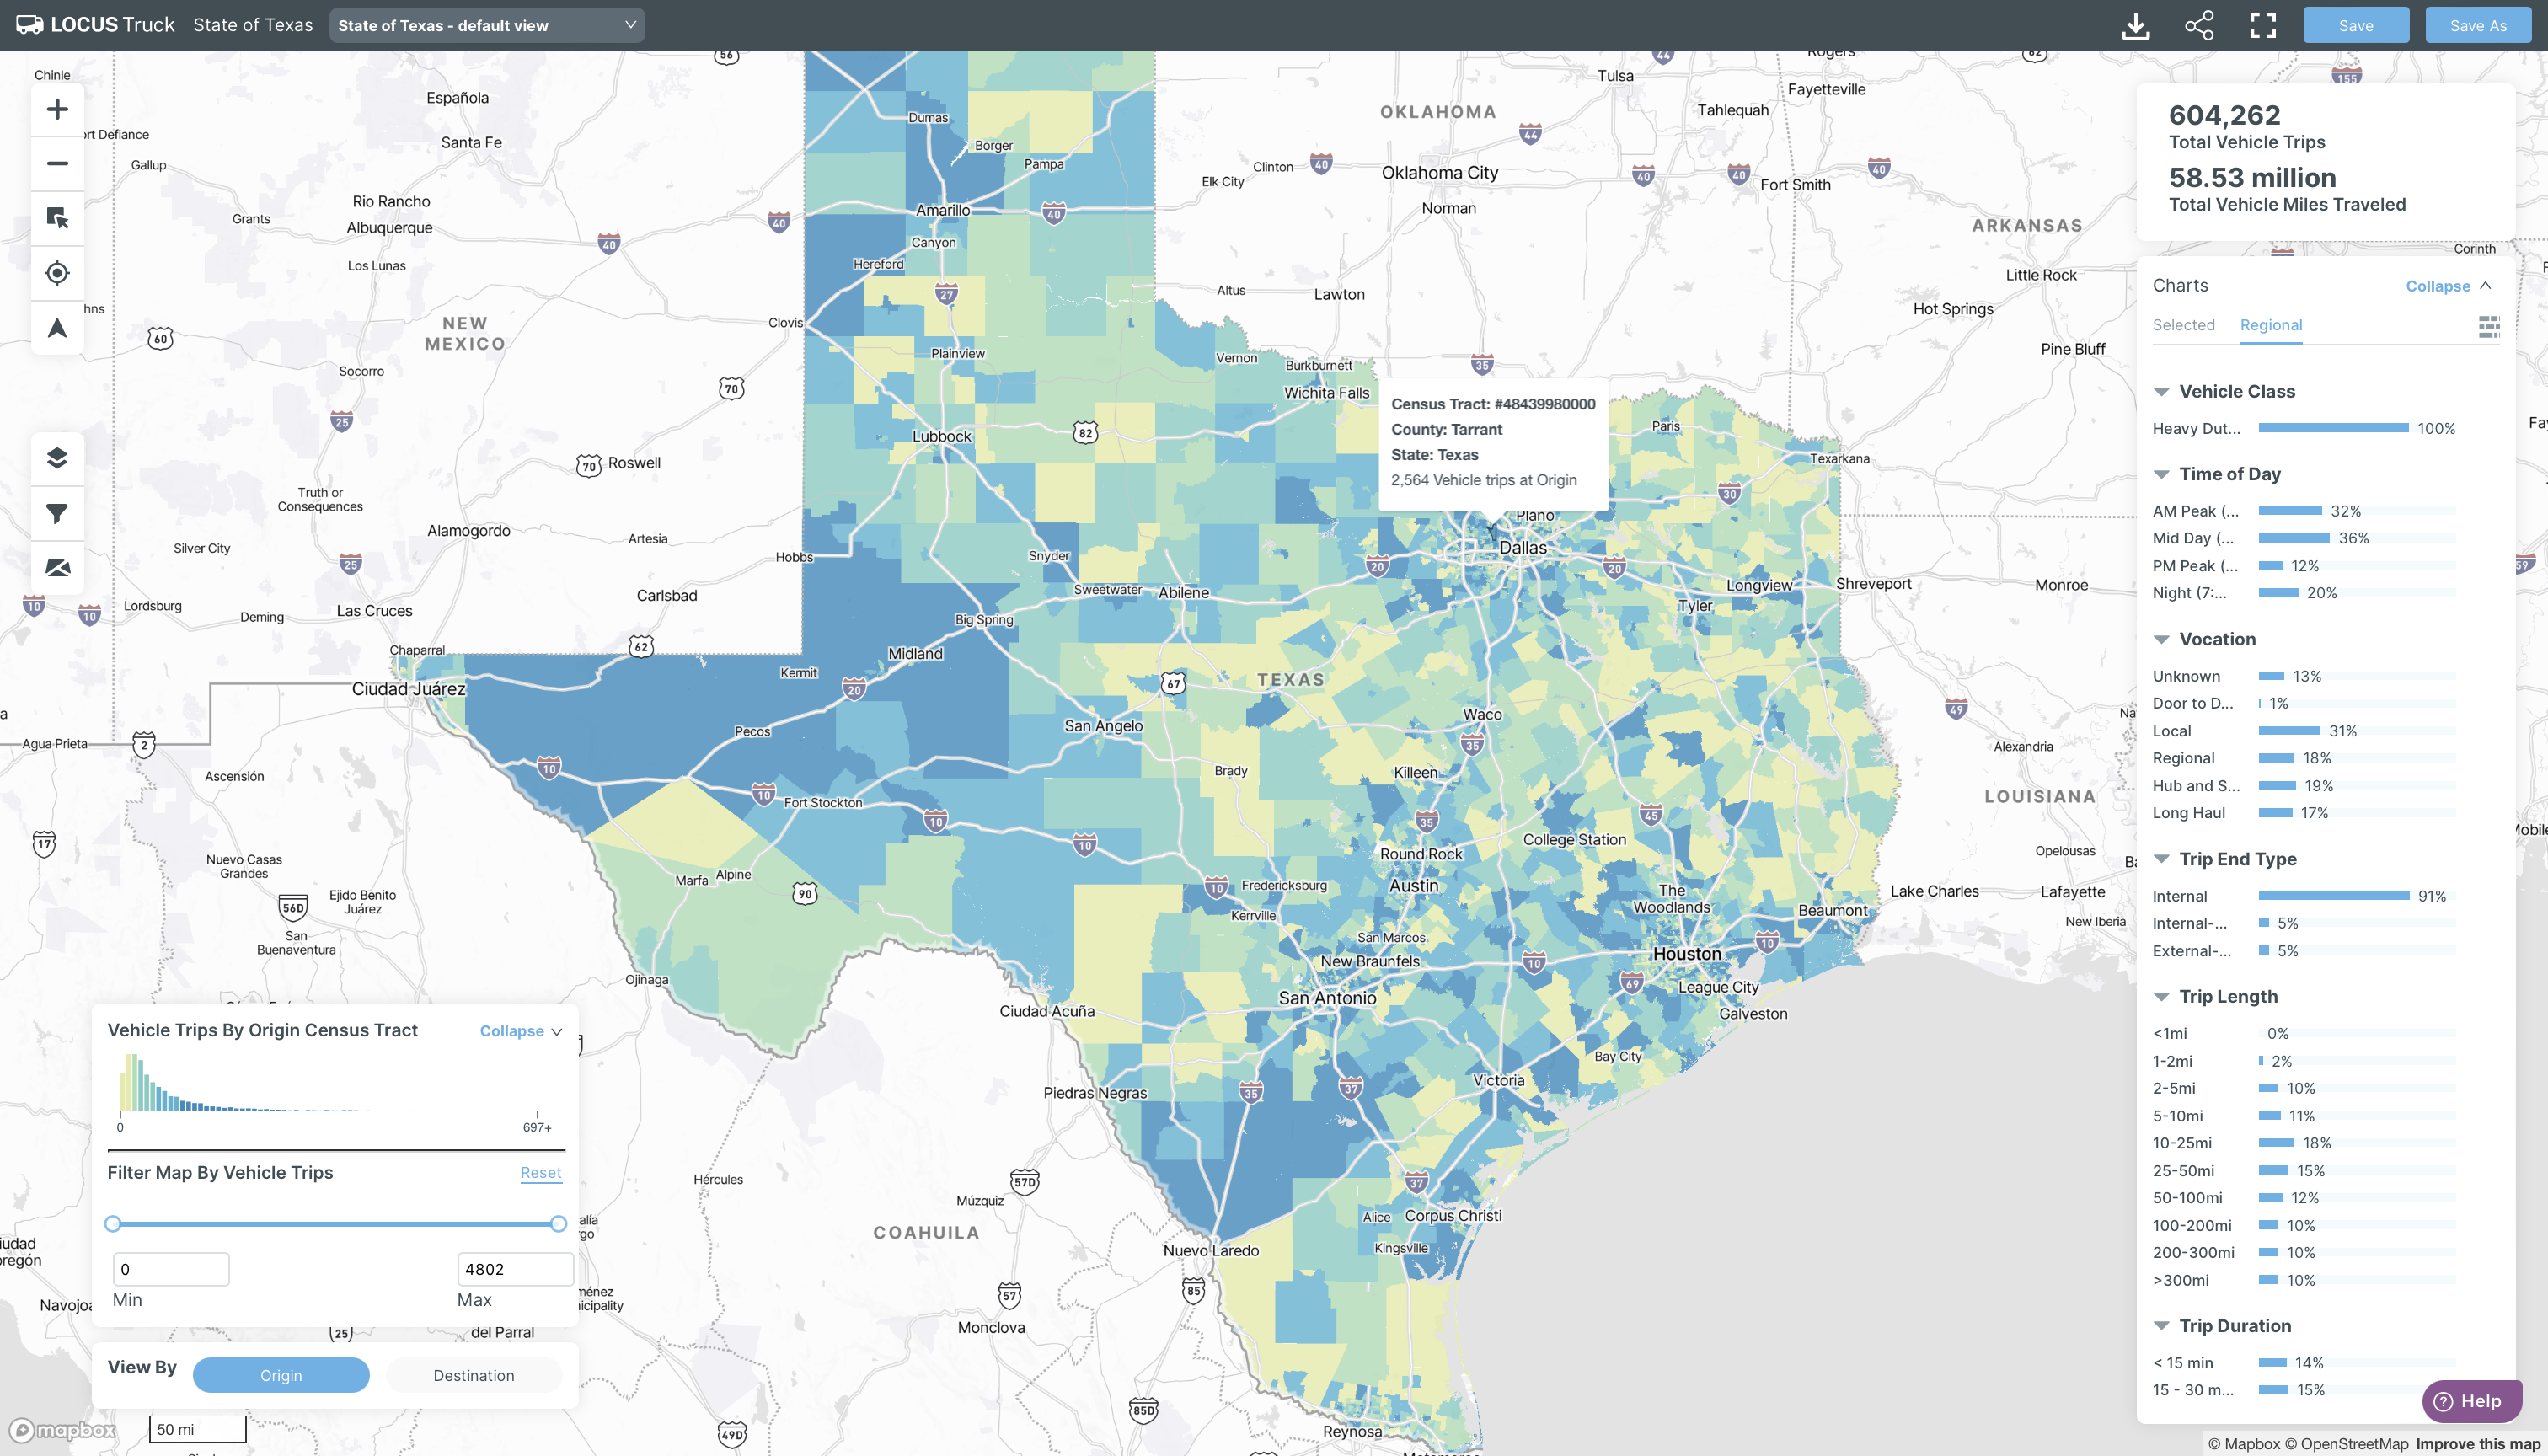The width and height of the screenshot is (2548, 1456).
Task: Click the OpenStreetMap attribution link
Action: coord(2346,1444)
